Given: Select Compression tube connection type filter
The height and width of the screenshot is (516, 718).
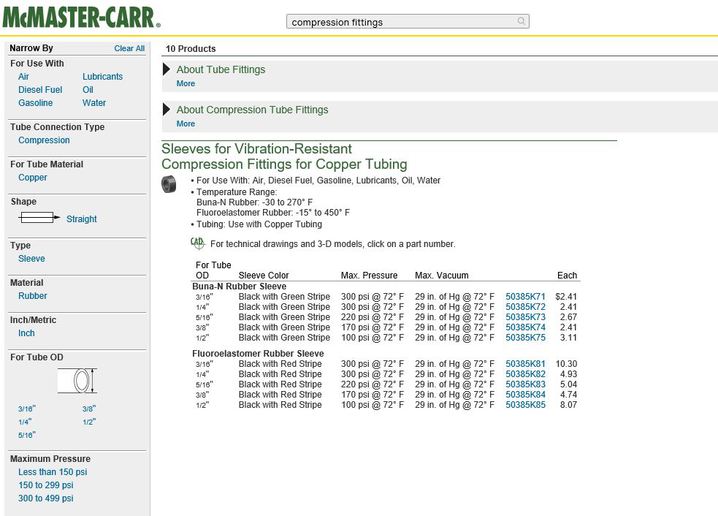Looking at the screenshot, I should pyautogui.click(x=44, y=140).
